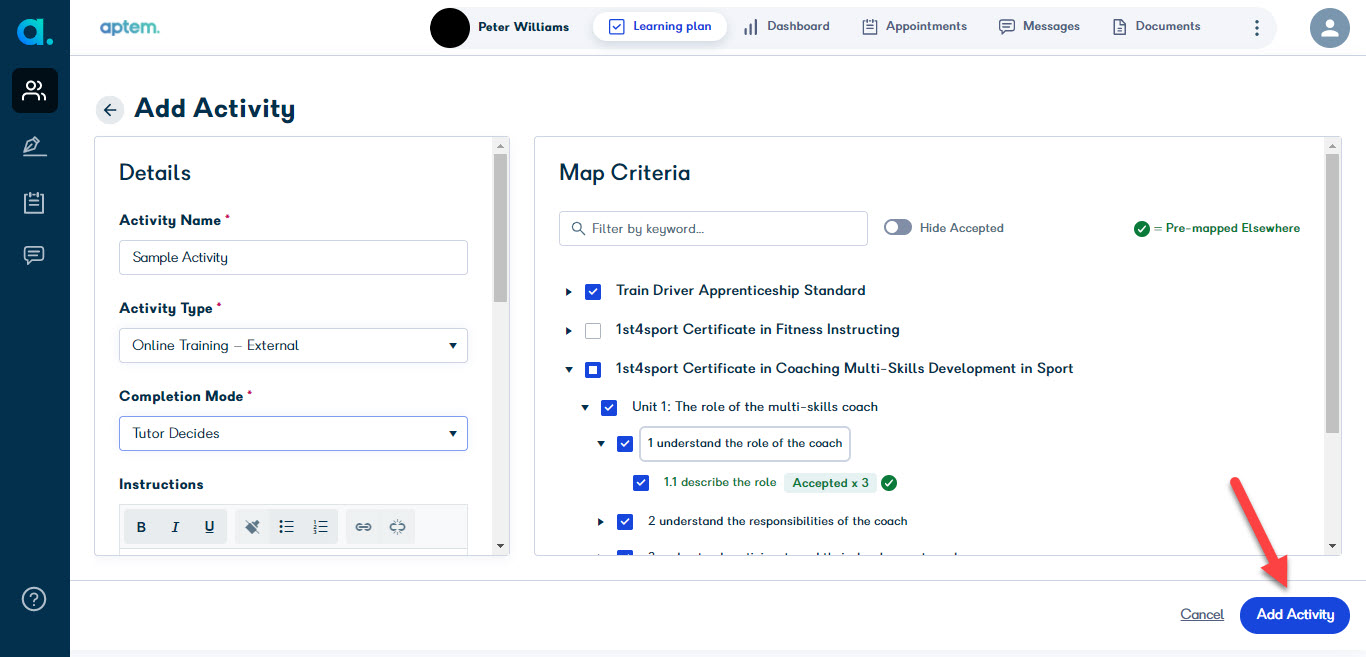Image resolution: width=1366 pixels, height=657 pixels.
Task: Insert a bulleted list in Instructions
Action: pos(287,527)
